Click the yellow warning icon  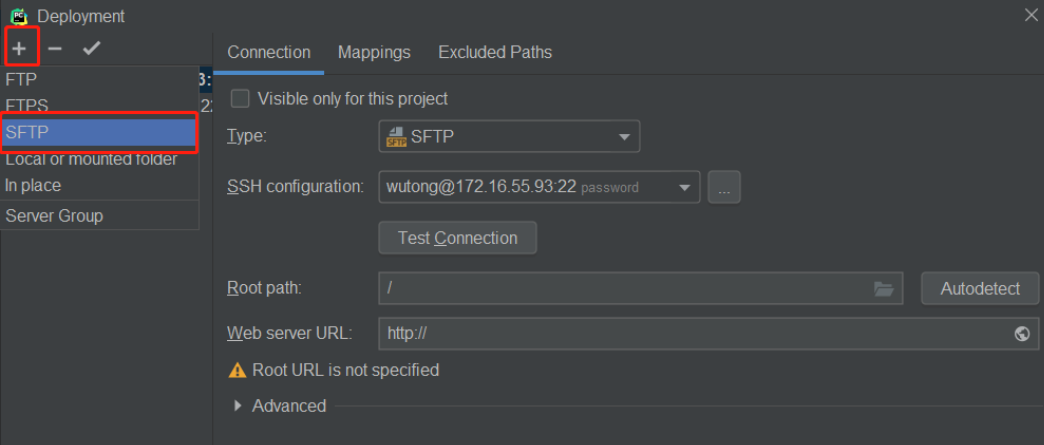coord(237,371)
